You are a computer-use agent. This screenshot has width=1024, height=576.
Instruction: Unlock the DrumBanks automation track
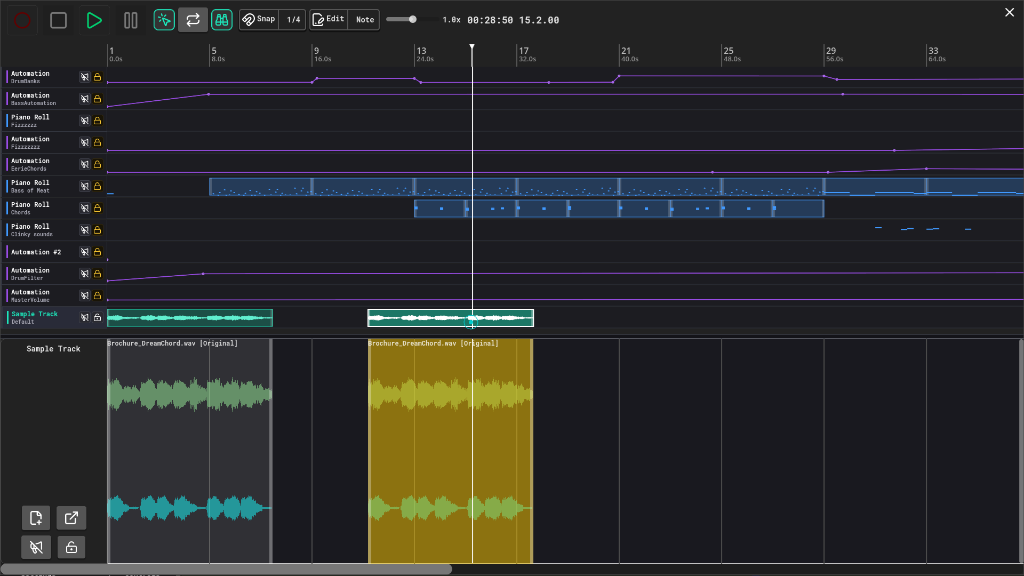pos(97,77)
